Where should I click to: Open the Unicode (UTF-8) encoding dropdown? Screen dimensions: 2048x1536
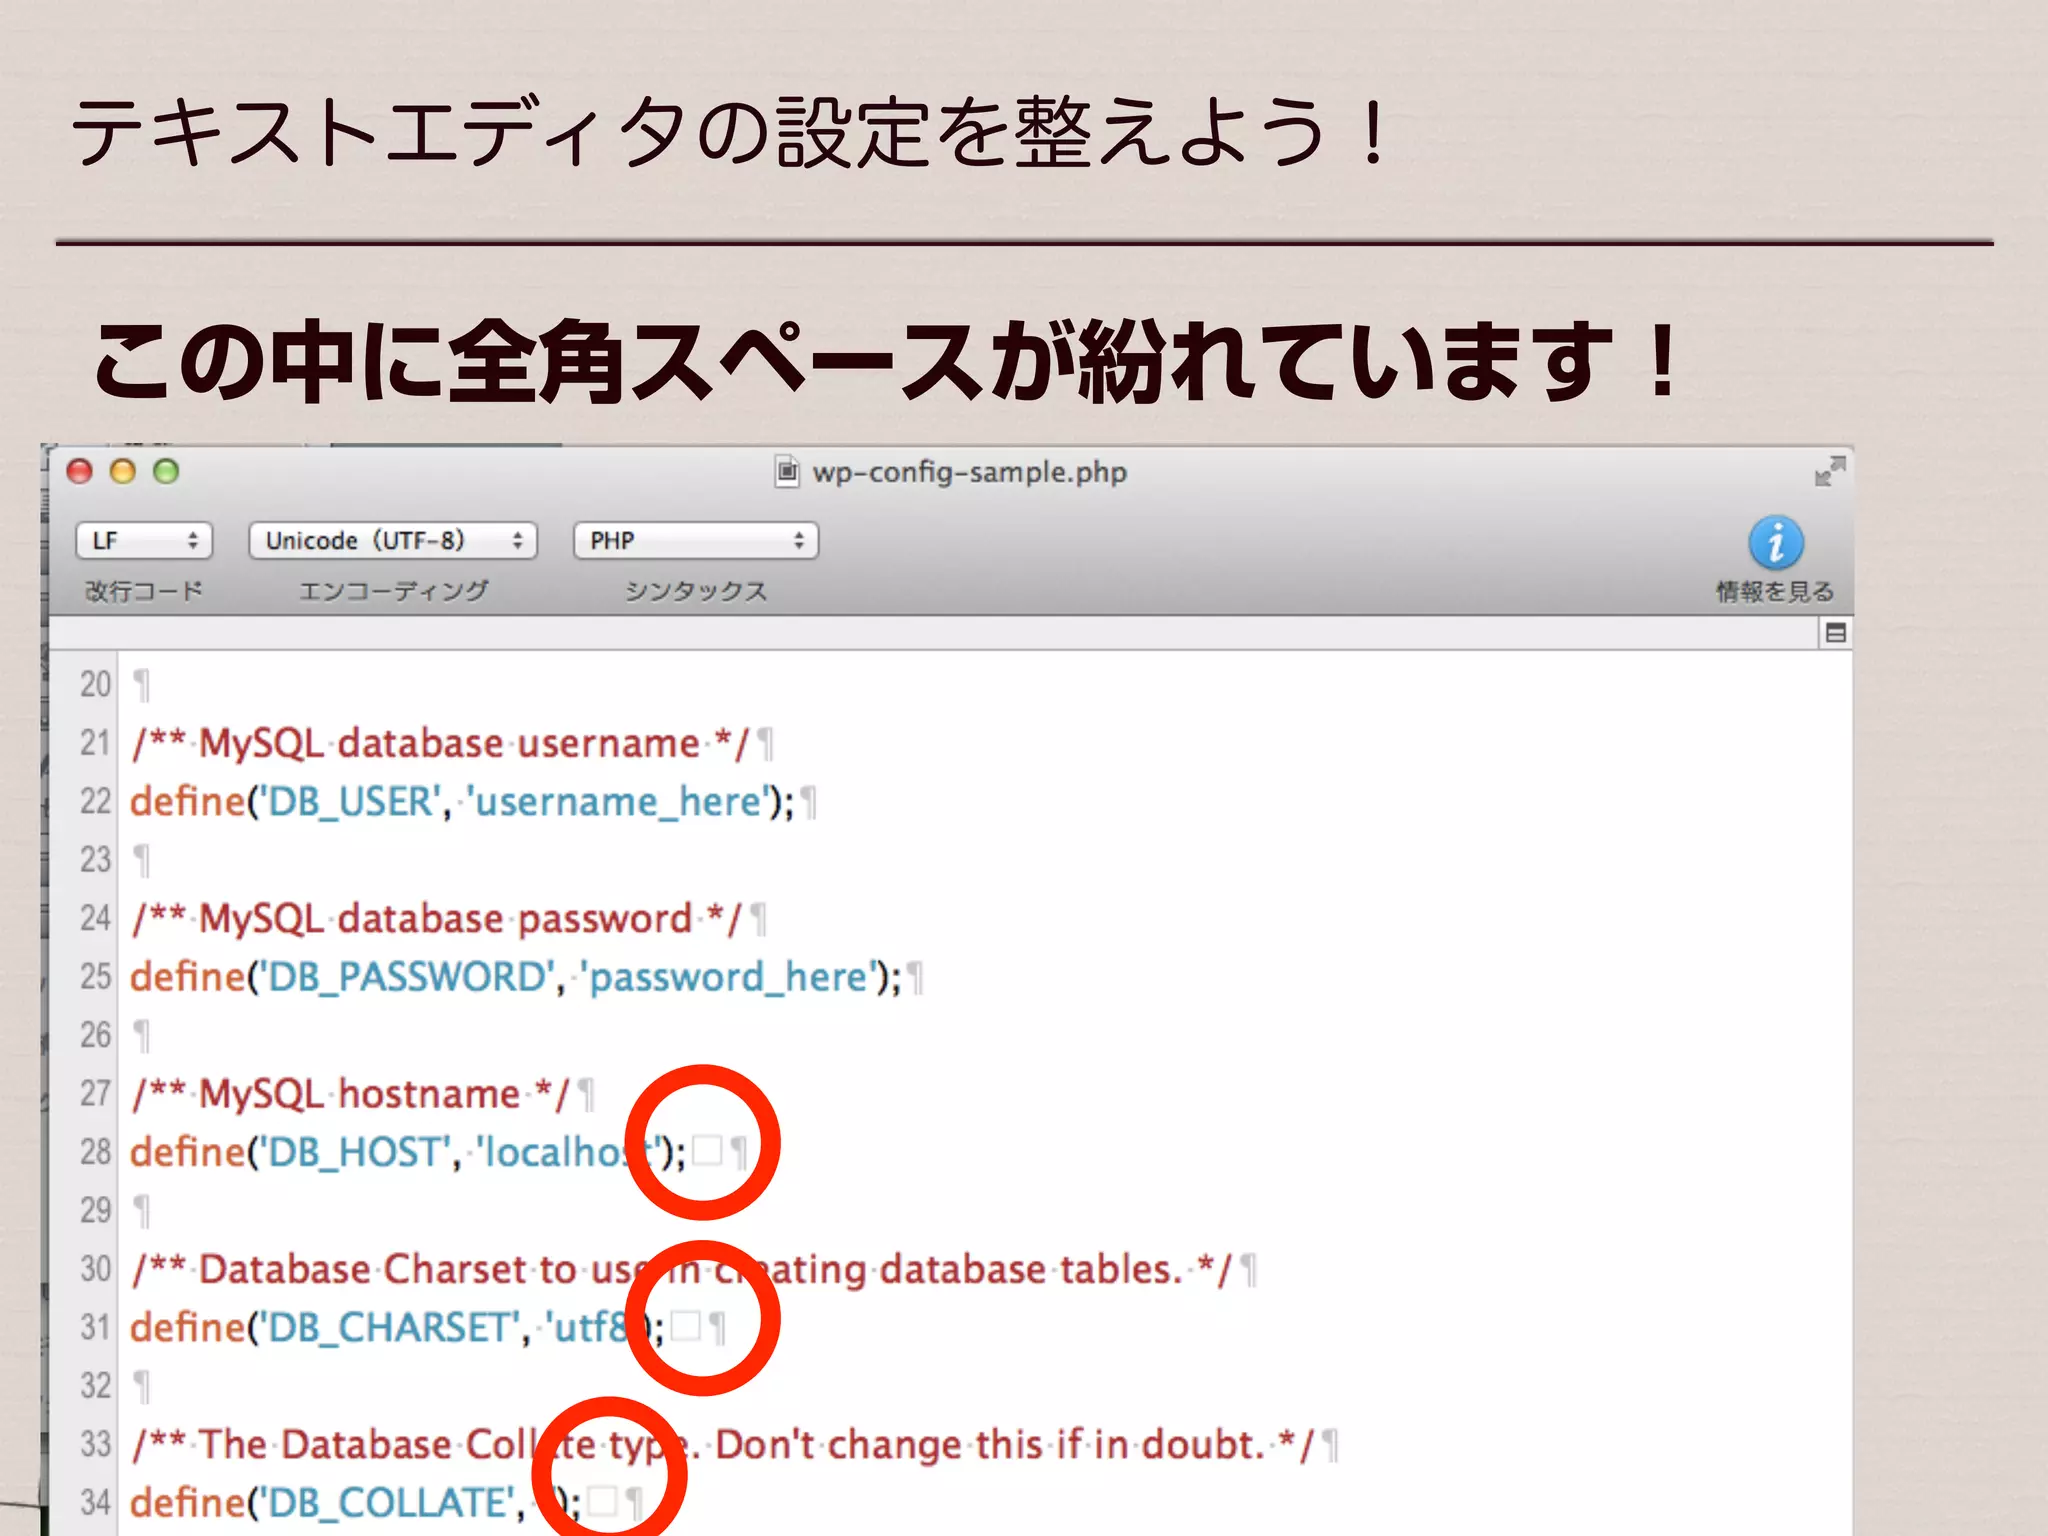[x=393, y=541]
